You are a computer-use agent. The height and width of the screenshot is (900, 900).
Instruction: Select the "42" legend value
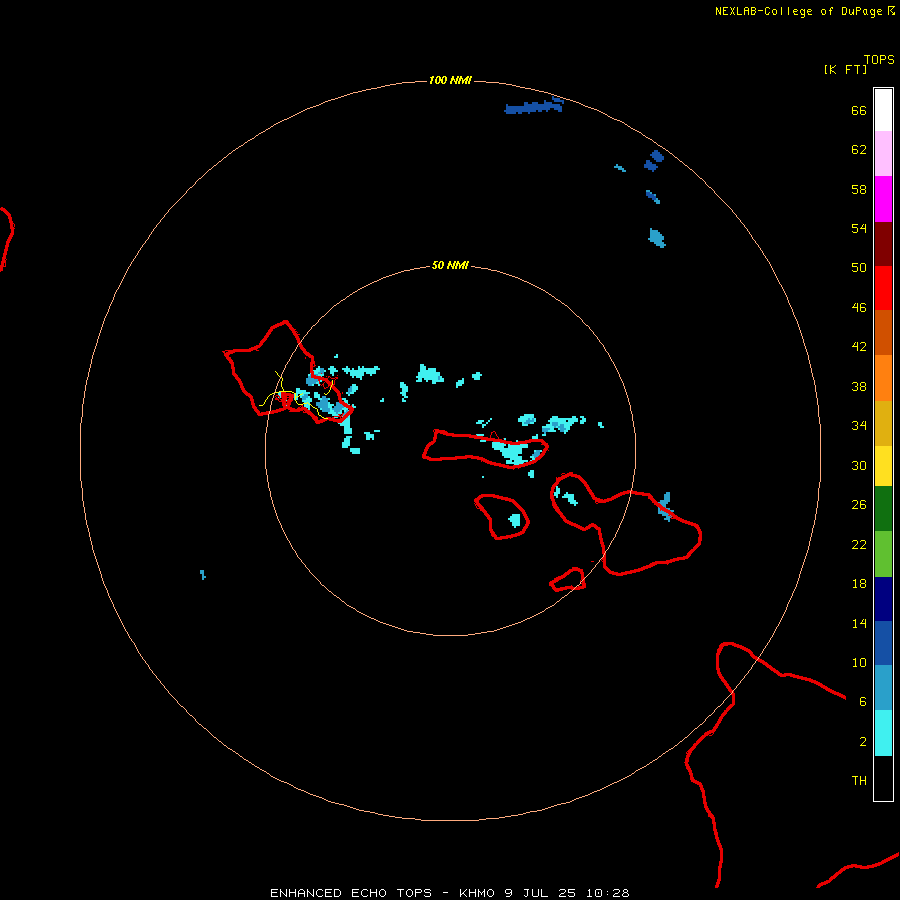[859, 347]
